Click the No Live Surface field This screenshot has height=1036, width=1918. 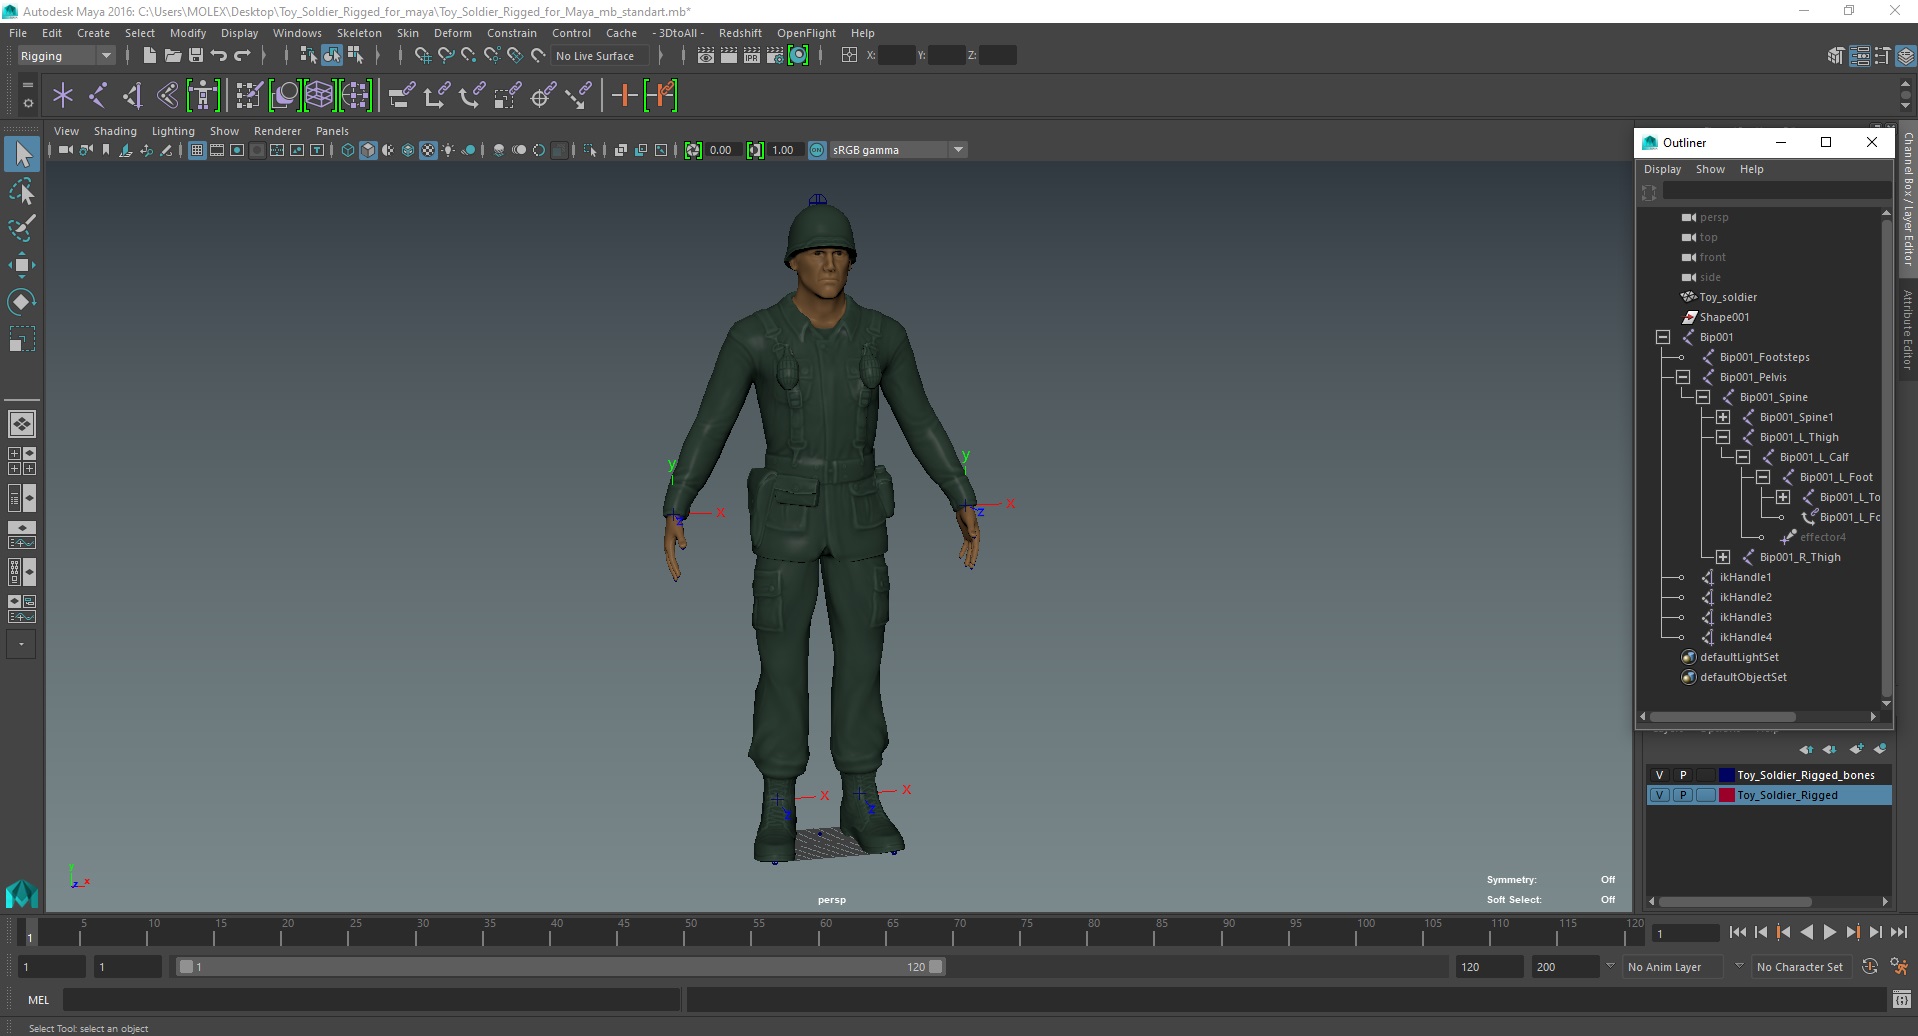pos(600,56)
